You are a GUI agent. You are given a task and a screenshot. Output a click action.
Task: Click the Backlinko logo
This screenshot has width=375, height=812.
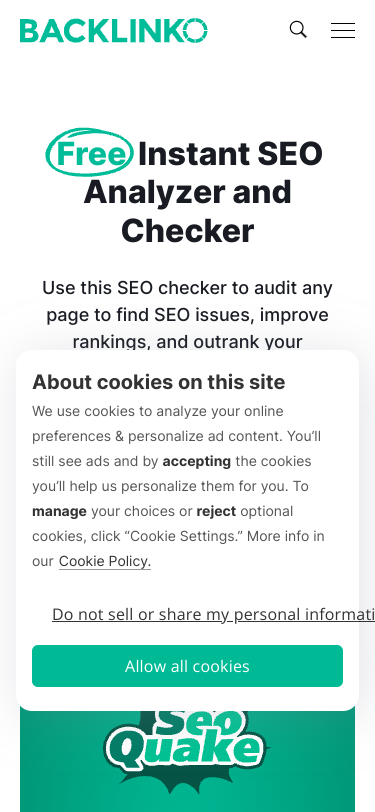[x=114, y=31]
